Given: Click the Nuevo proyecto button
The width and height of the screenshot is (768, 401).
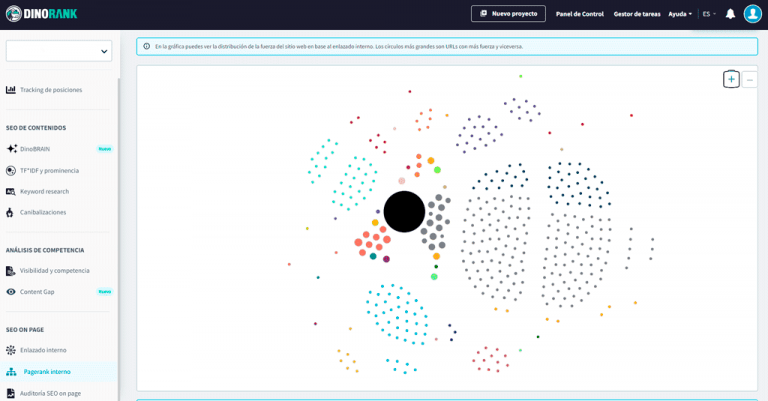Looking at the screenshot, I should 508,14.
